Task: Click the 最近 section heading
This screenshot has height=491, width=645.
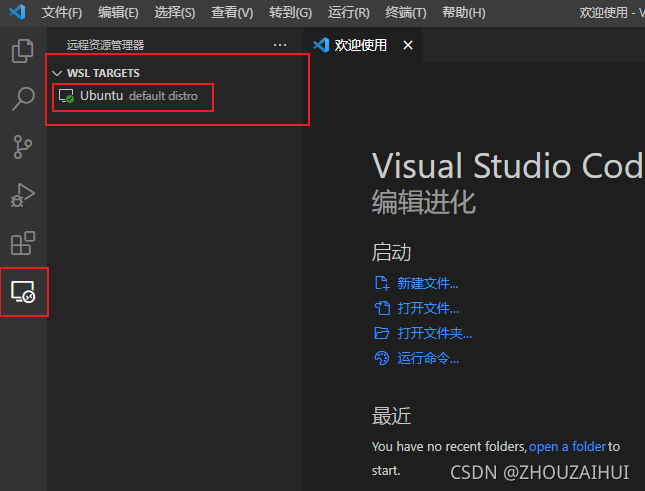Action: pos(391,416)
